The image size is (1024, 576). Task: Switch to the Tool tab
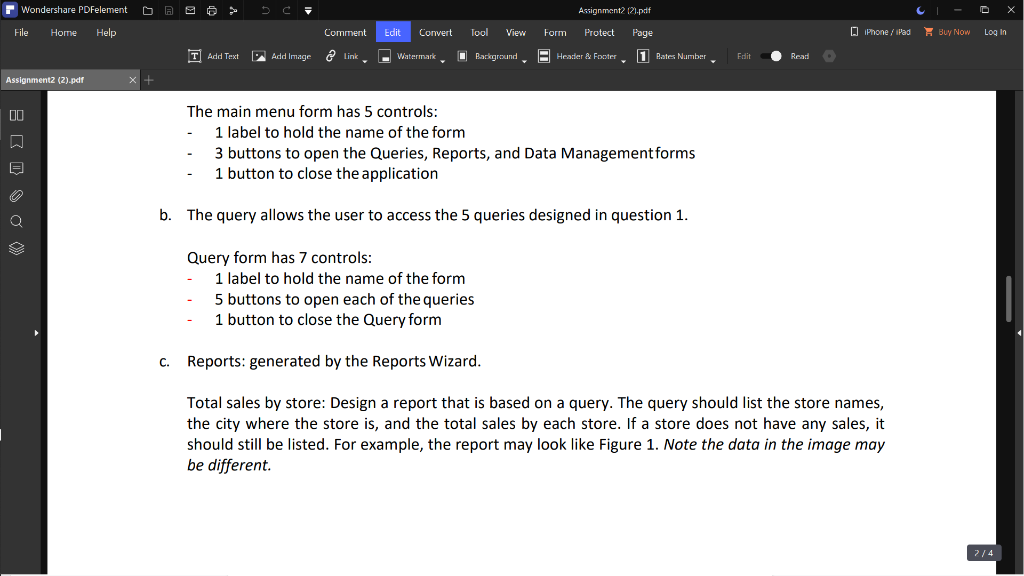(x=479, y=32)
